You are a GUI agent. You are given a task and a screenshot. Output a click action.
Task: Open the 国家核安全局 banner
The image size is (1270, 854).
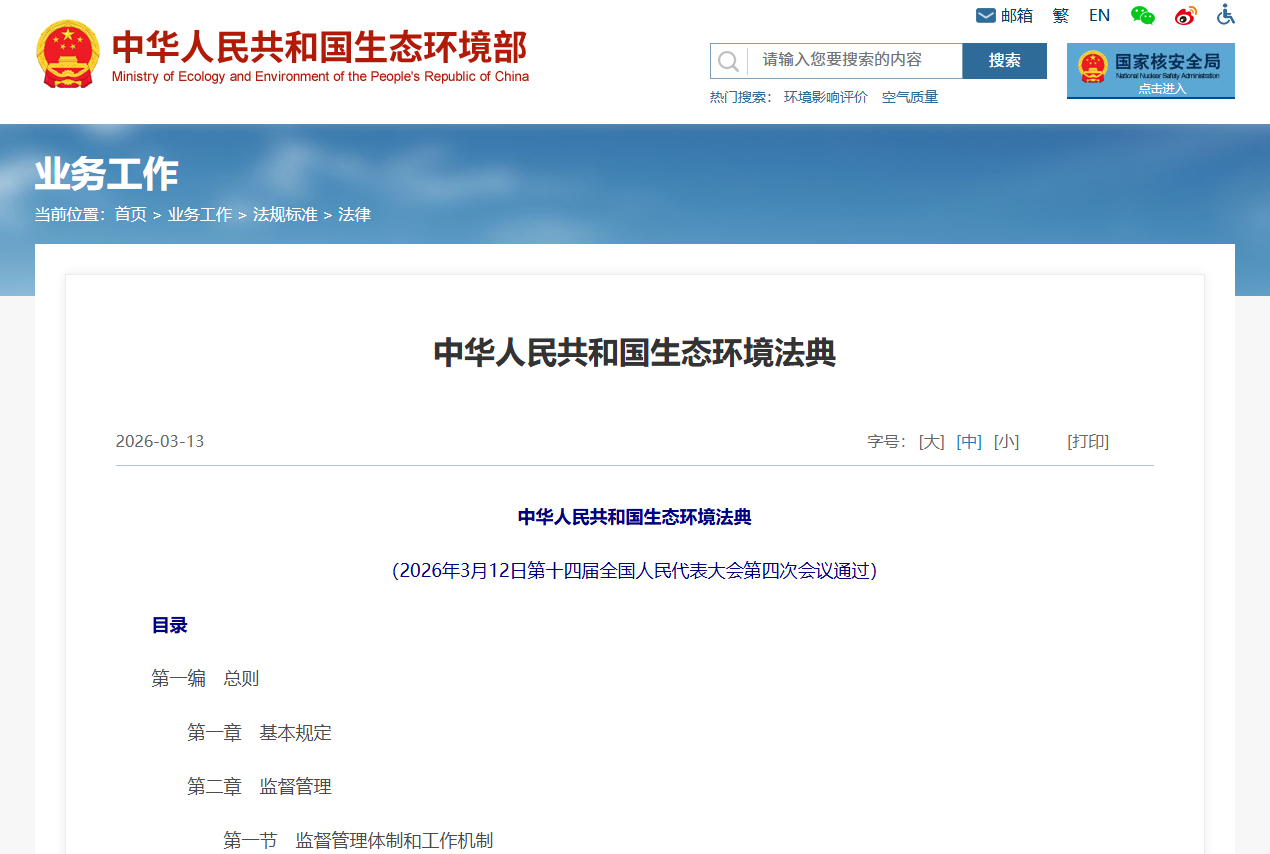[1150, 70]
